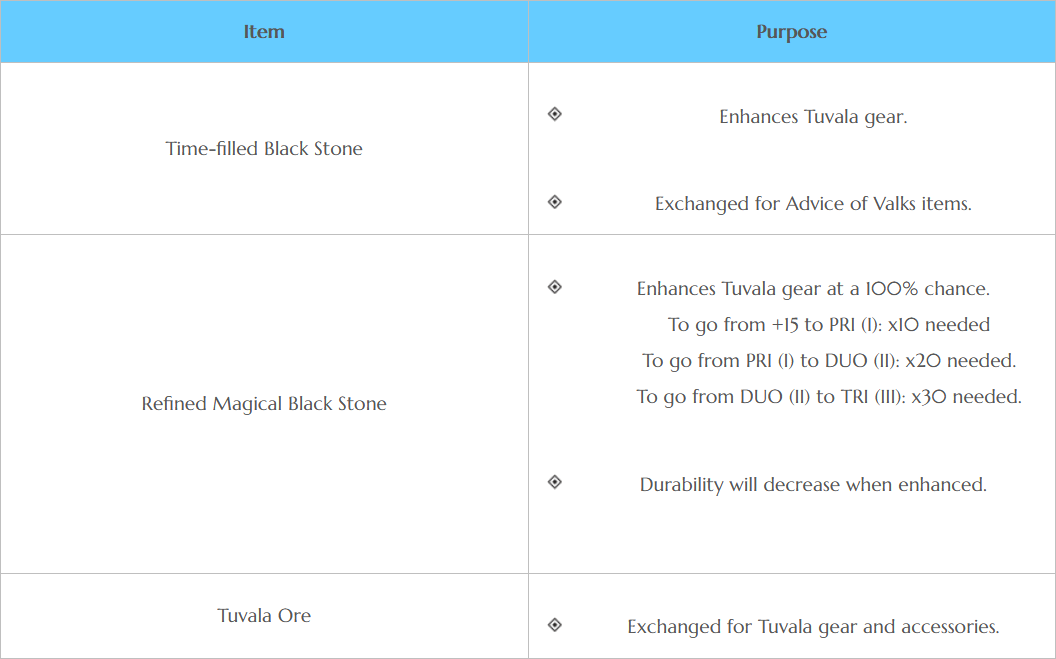Select the "Refined Magical Black Stone" item name
Screen dimensions: 1056x659
tap(264, 404)
